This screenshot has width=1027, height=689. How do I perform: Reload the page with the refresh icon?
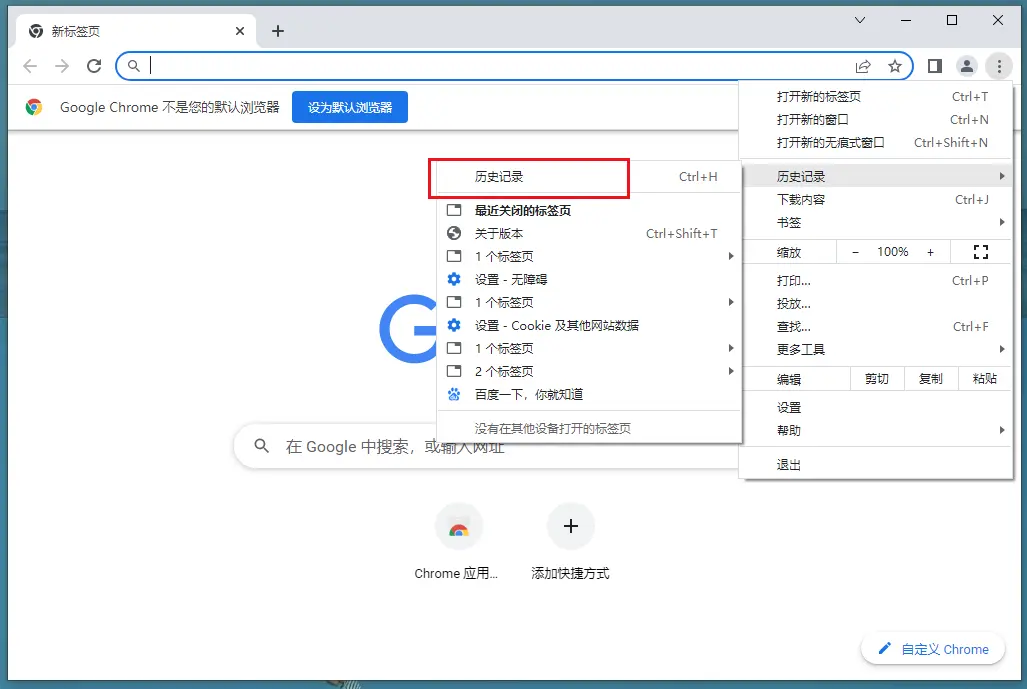94,65
